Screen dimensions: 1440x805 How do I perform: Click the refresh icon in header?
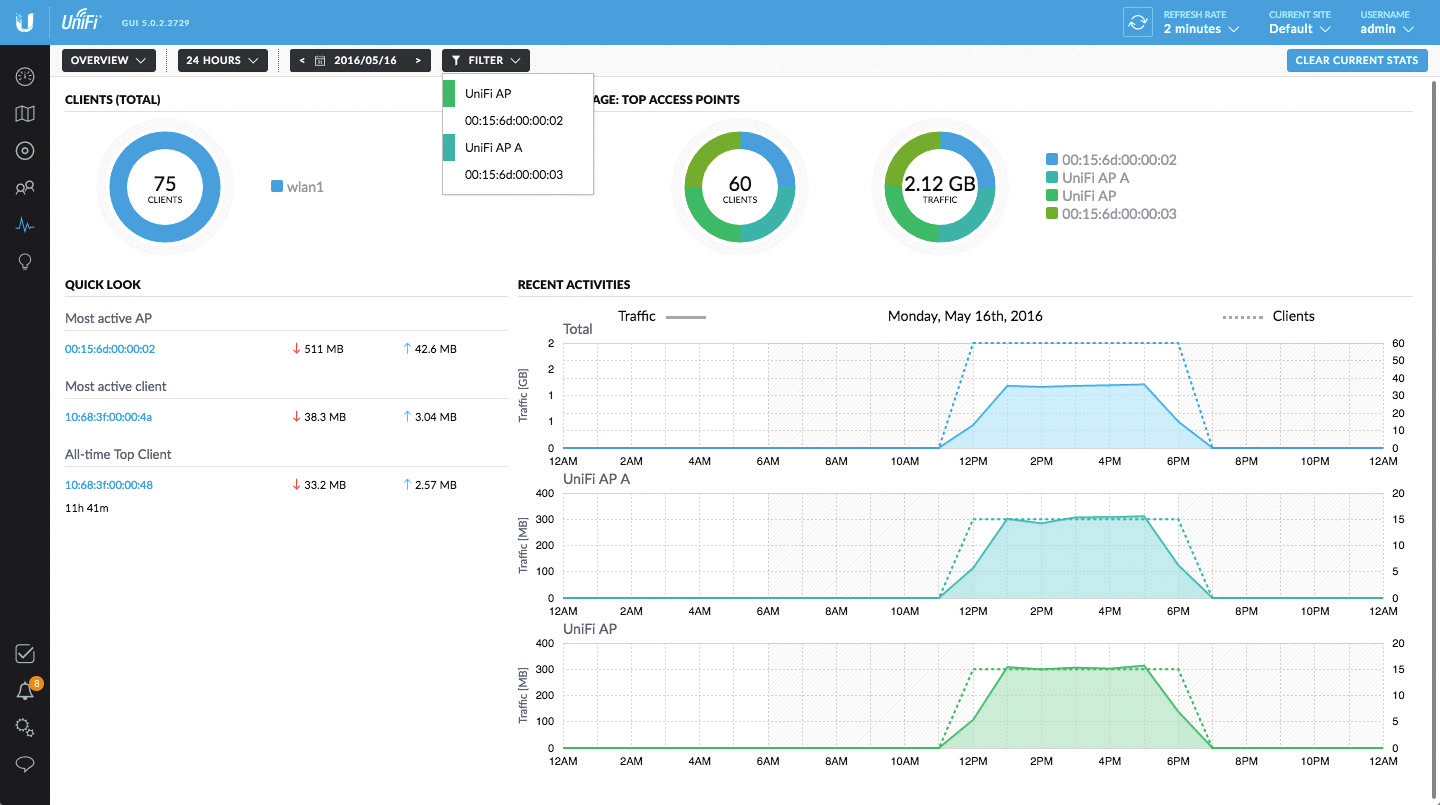click(1138, 22)
